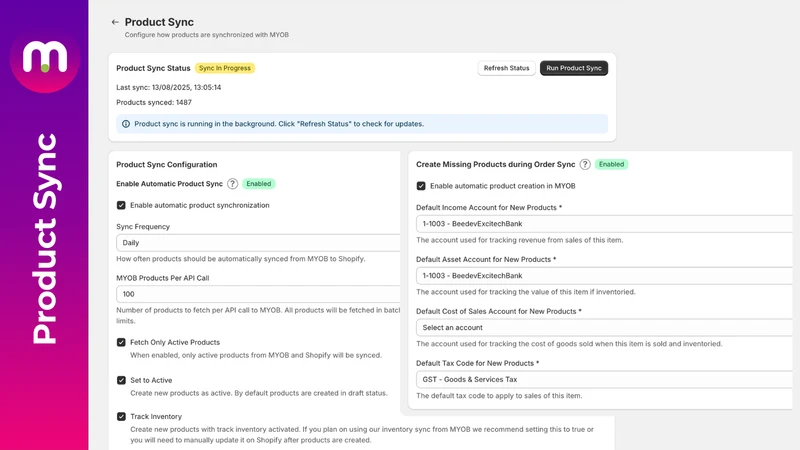
Task: Click the Products synced: 1487 text
Action: [x=154, y=103]
